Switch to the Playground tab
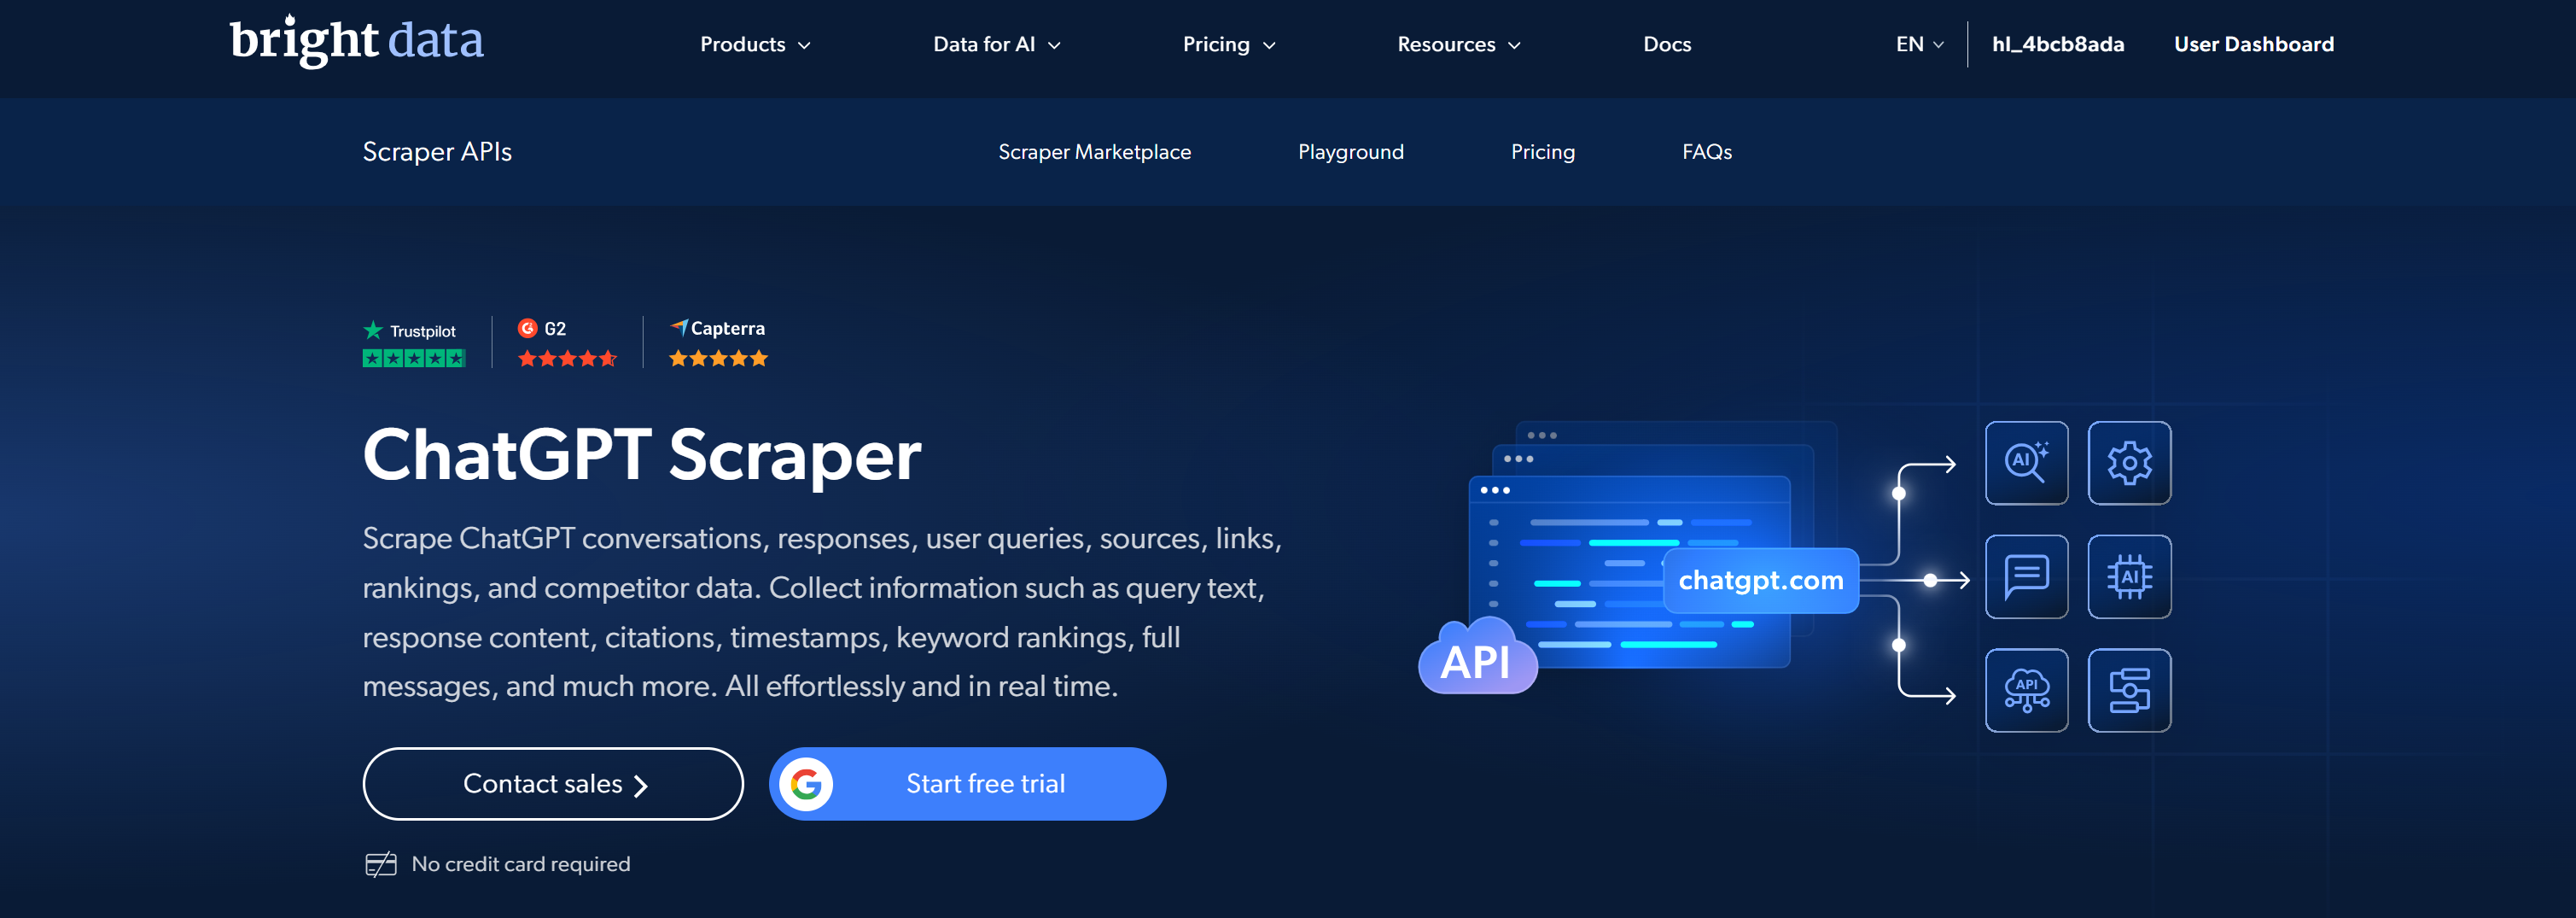The image size is (2576, 918). point(1351,152)
